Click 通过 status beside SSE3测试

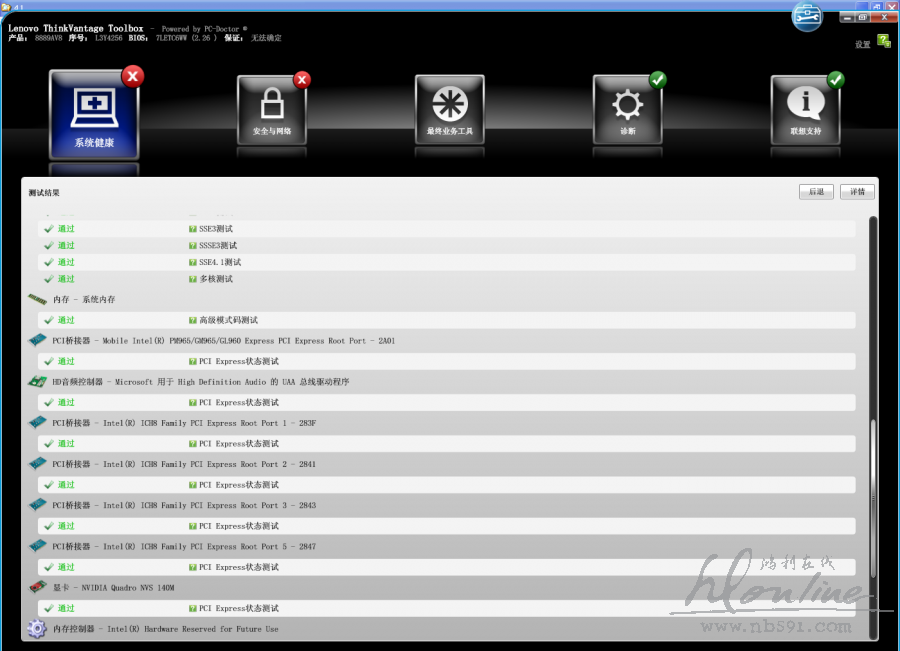coord(66,228)
